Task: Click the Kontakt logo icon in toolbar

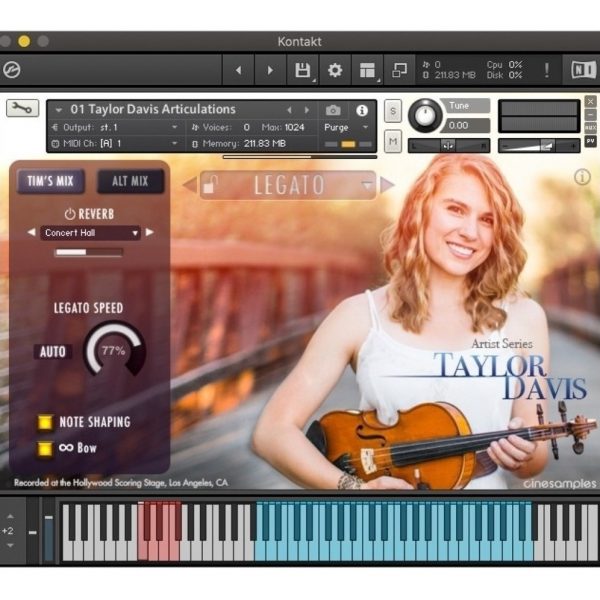Action: point(11,70)
